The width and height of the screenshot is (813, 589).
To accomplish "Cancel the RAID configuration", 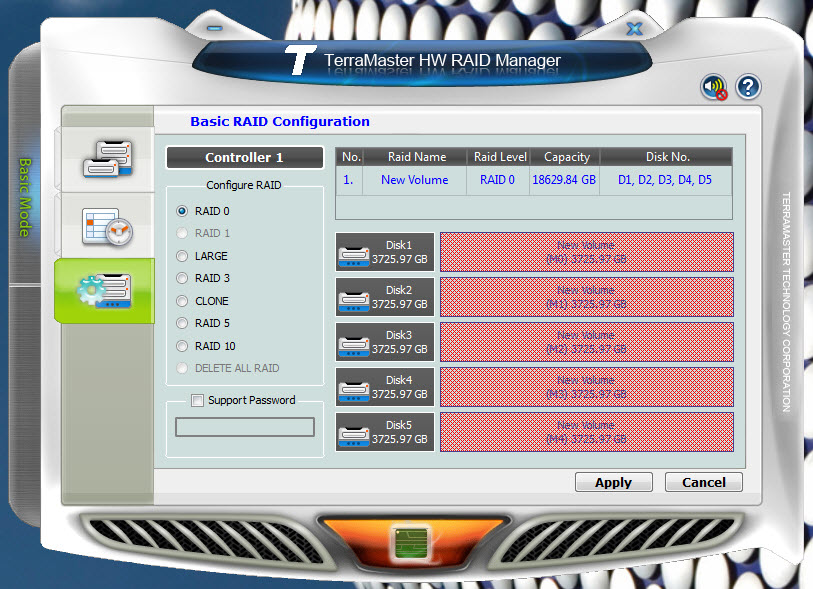I will tap(704, 482).
